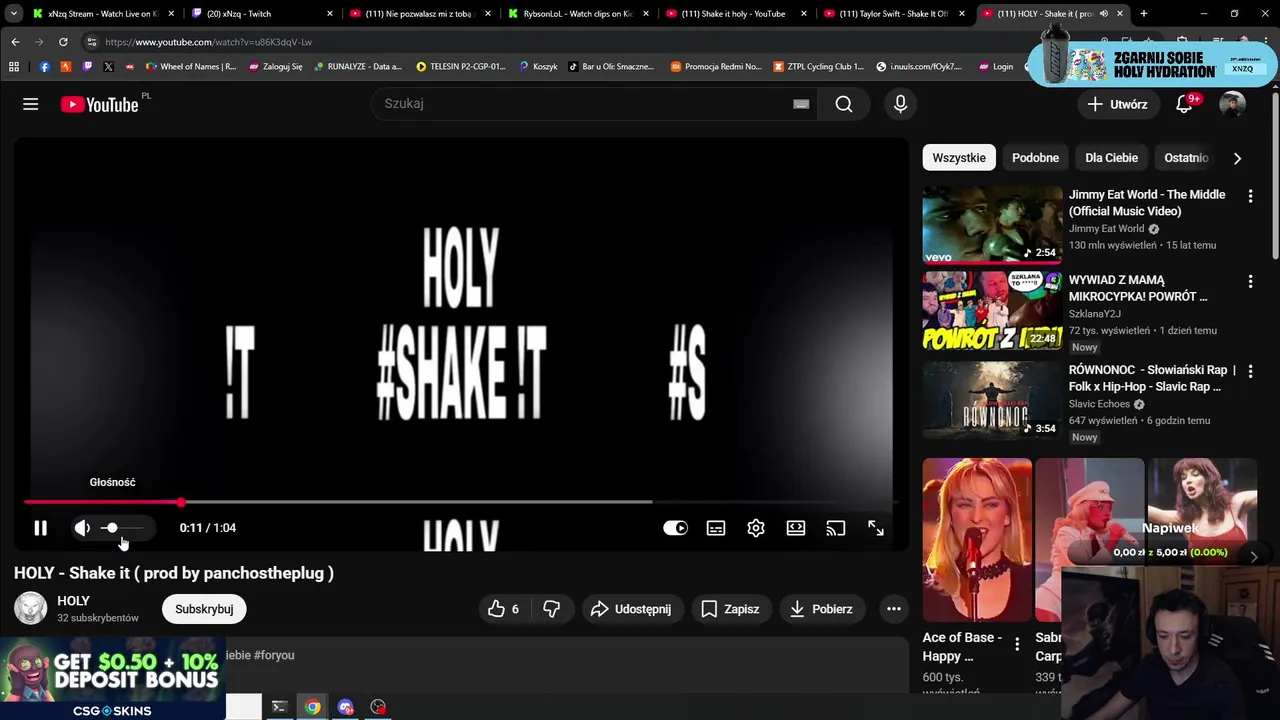1280x720 pixels.
Task: Open the player settings gear
Action: tap(756, 528)
